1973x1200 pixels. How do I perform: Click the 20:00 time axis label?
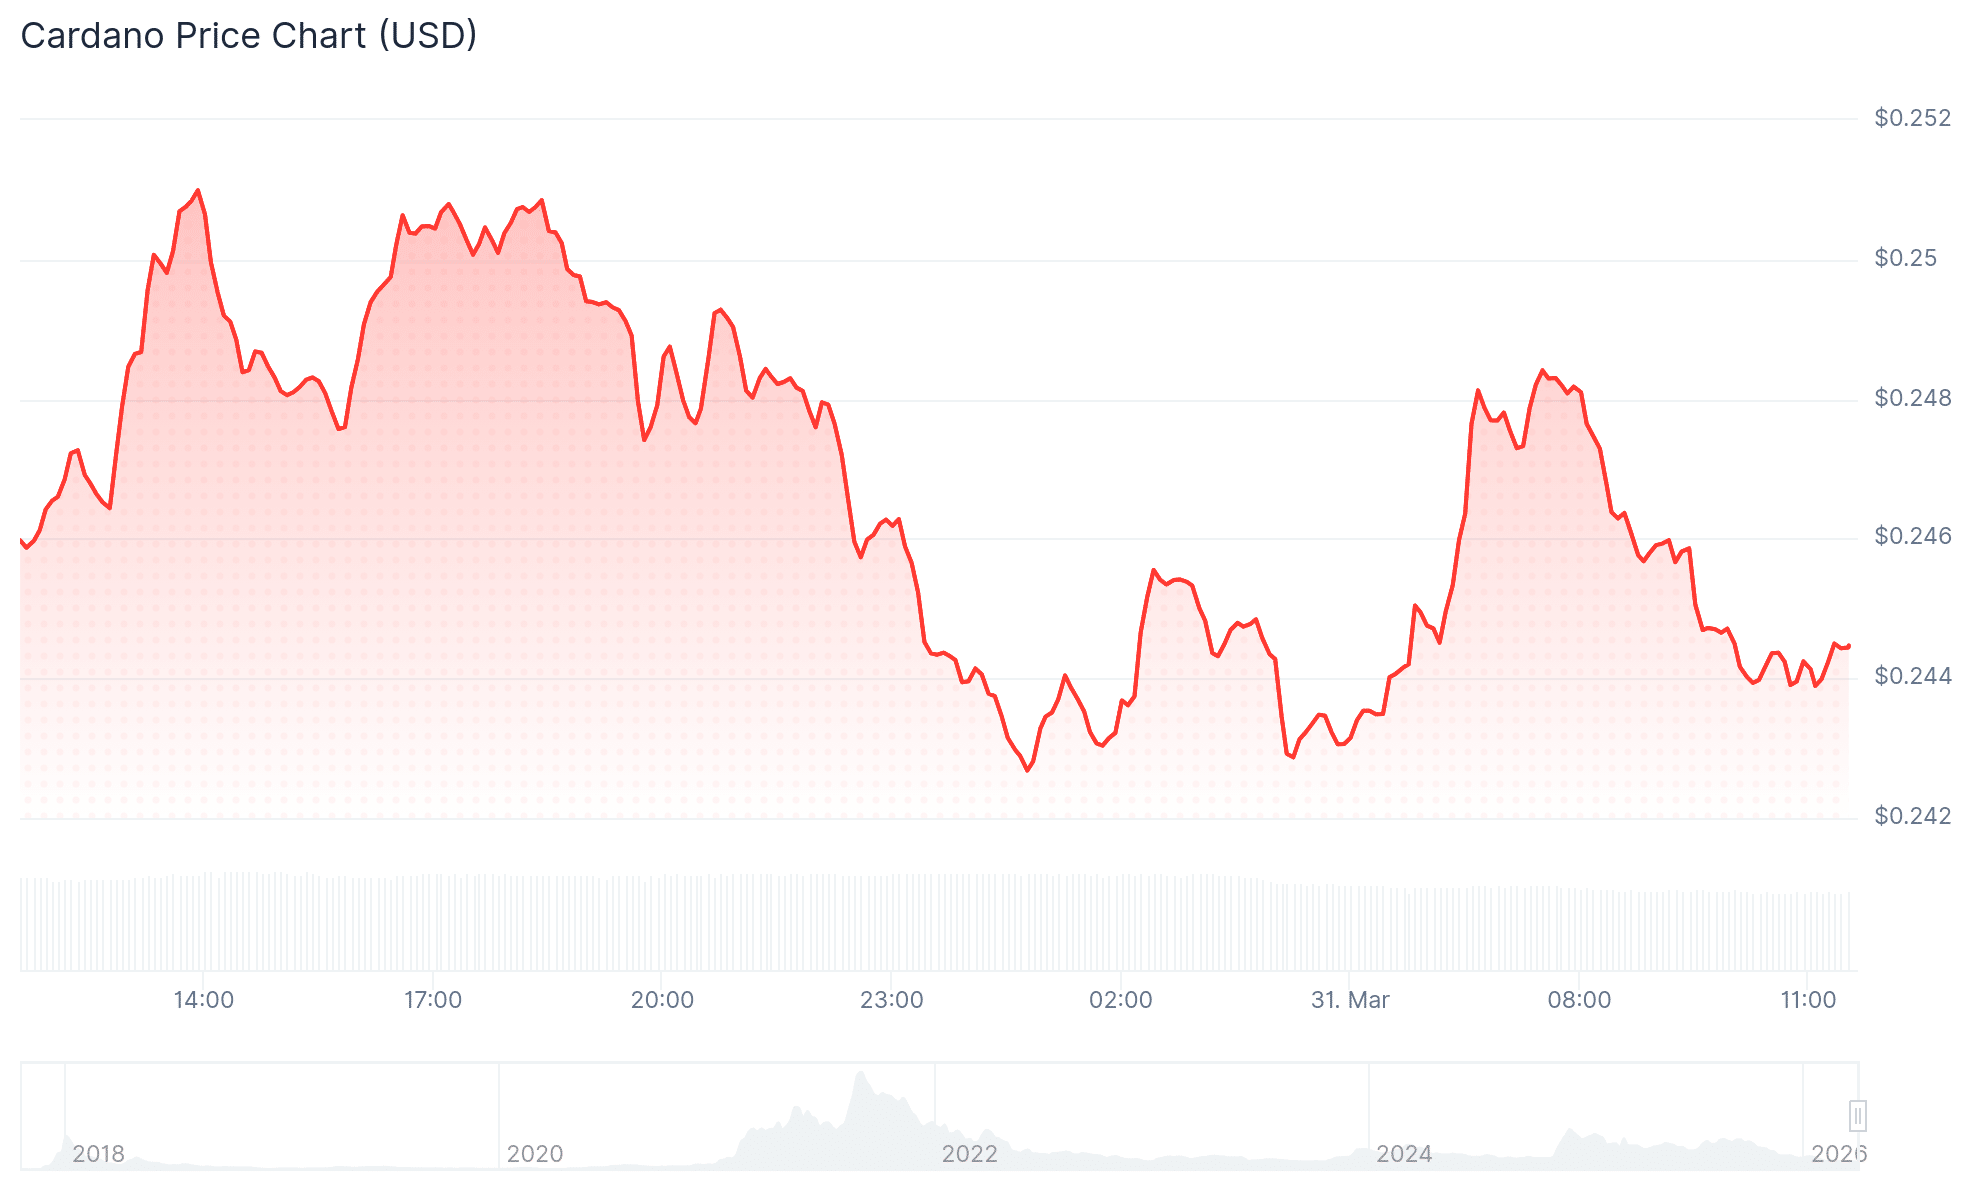click(x=662, y=1000)
